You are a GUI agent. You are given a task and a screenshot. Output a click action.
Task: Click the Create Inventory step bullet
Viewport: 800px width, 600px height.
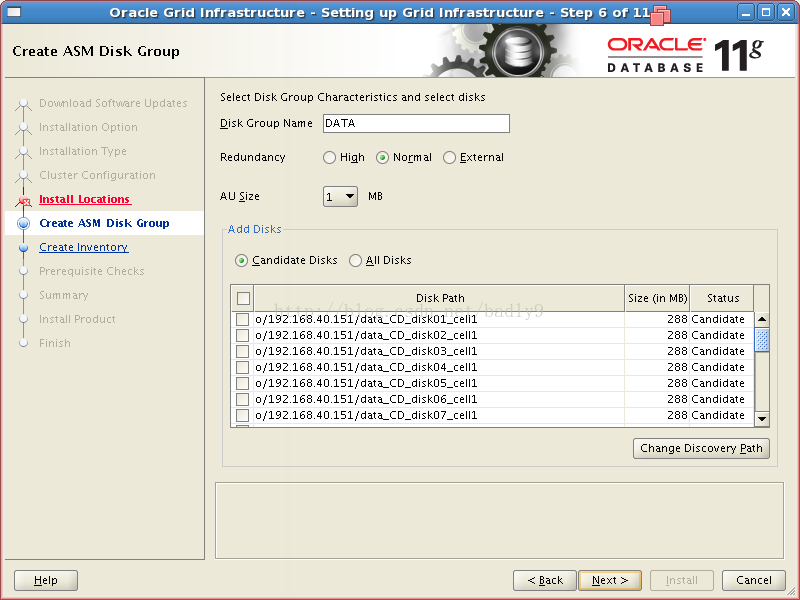23,247
